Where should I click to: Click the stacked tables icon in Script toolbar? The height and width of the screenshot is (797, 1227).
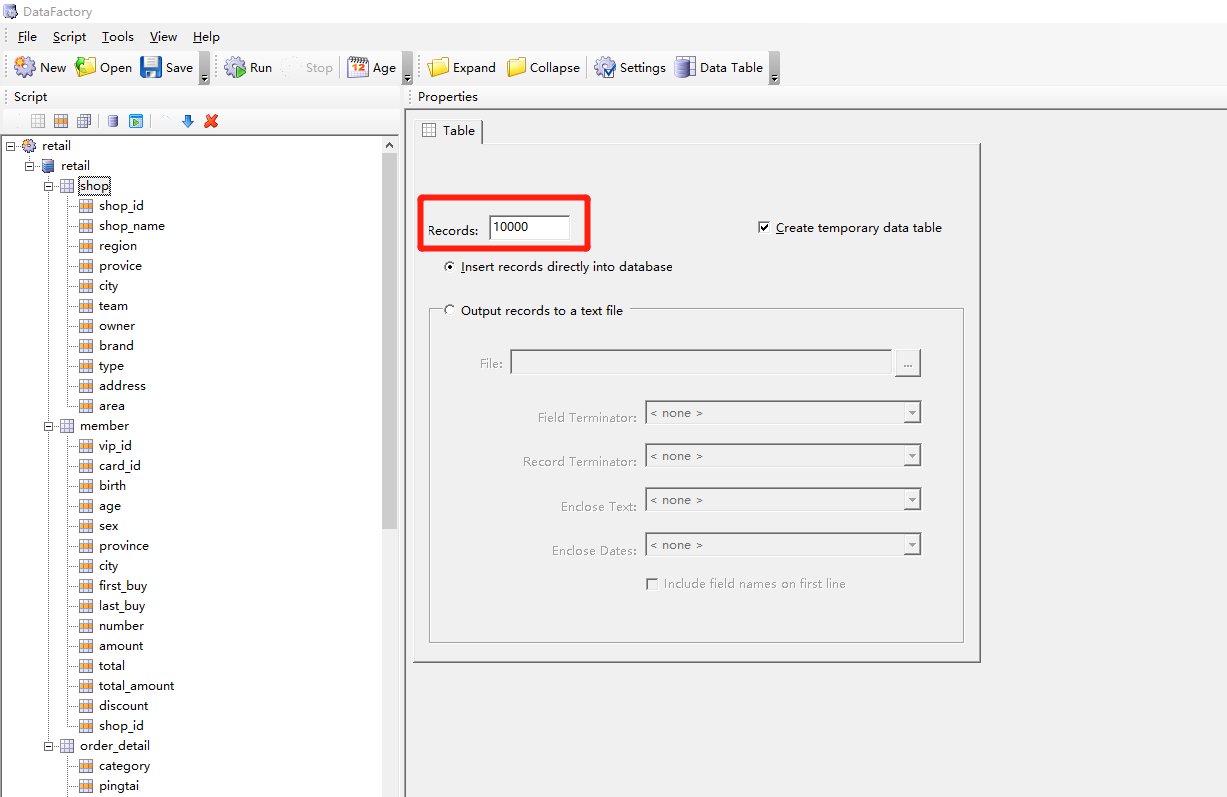84,121
